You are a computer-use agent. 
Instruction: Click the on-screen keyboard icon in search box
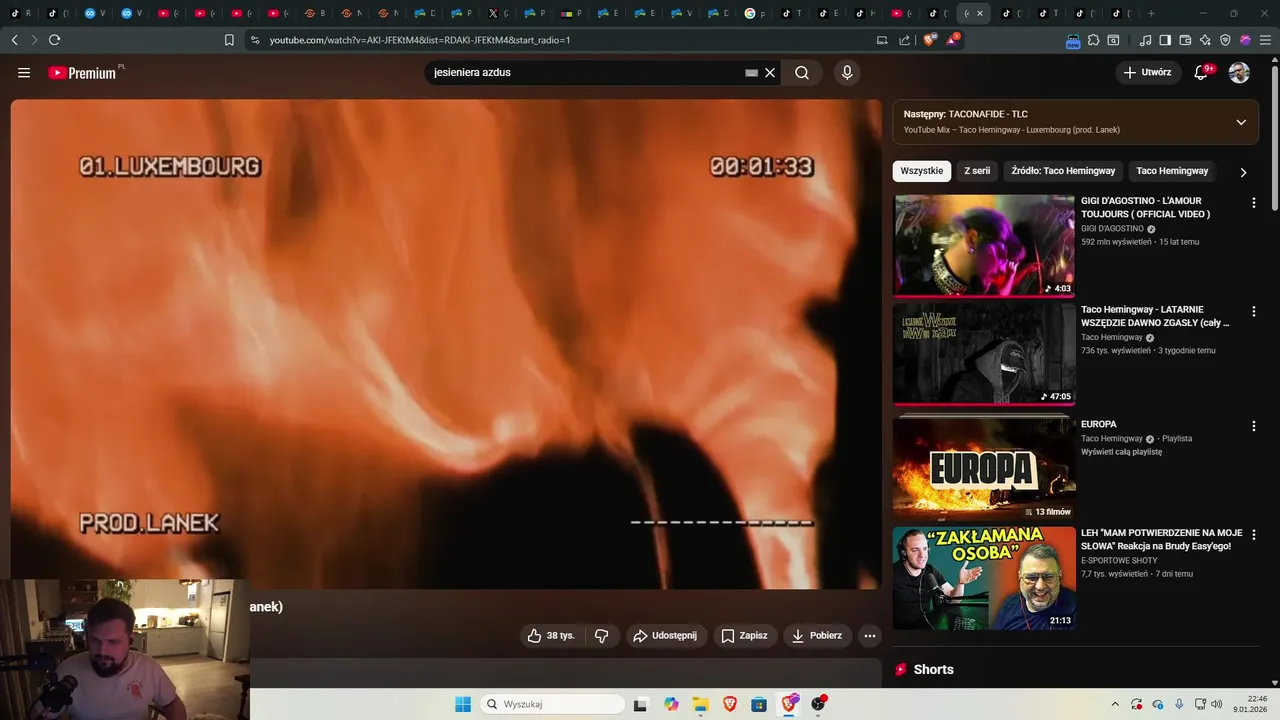point(751,73)
